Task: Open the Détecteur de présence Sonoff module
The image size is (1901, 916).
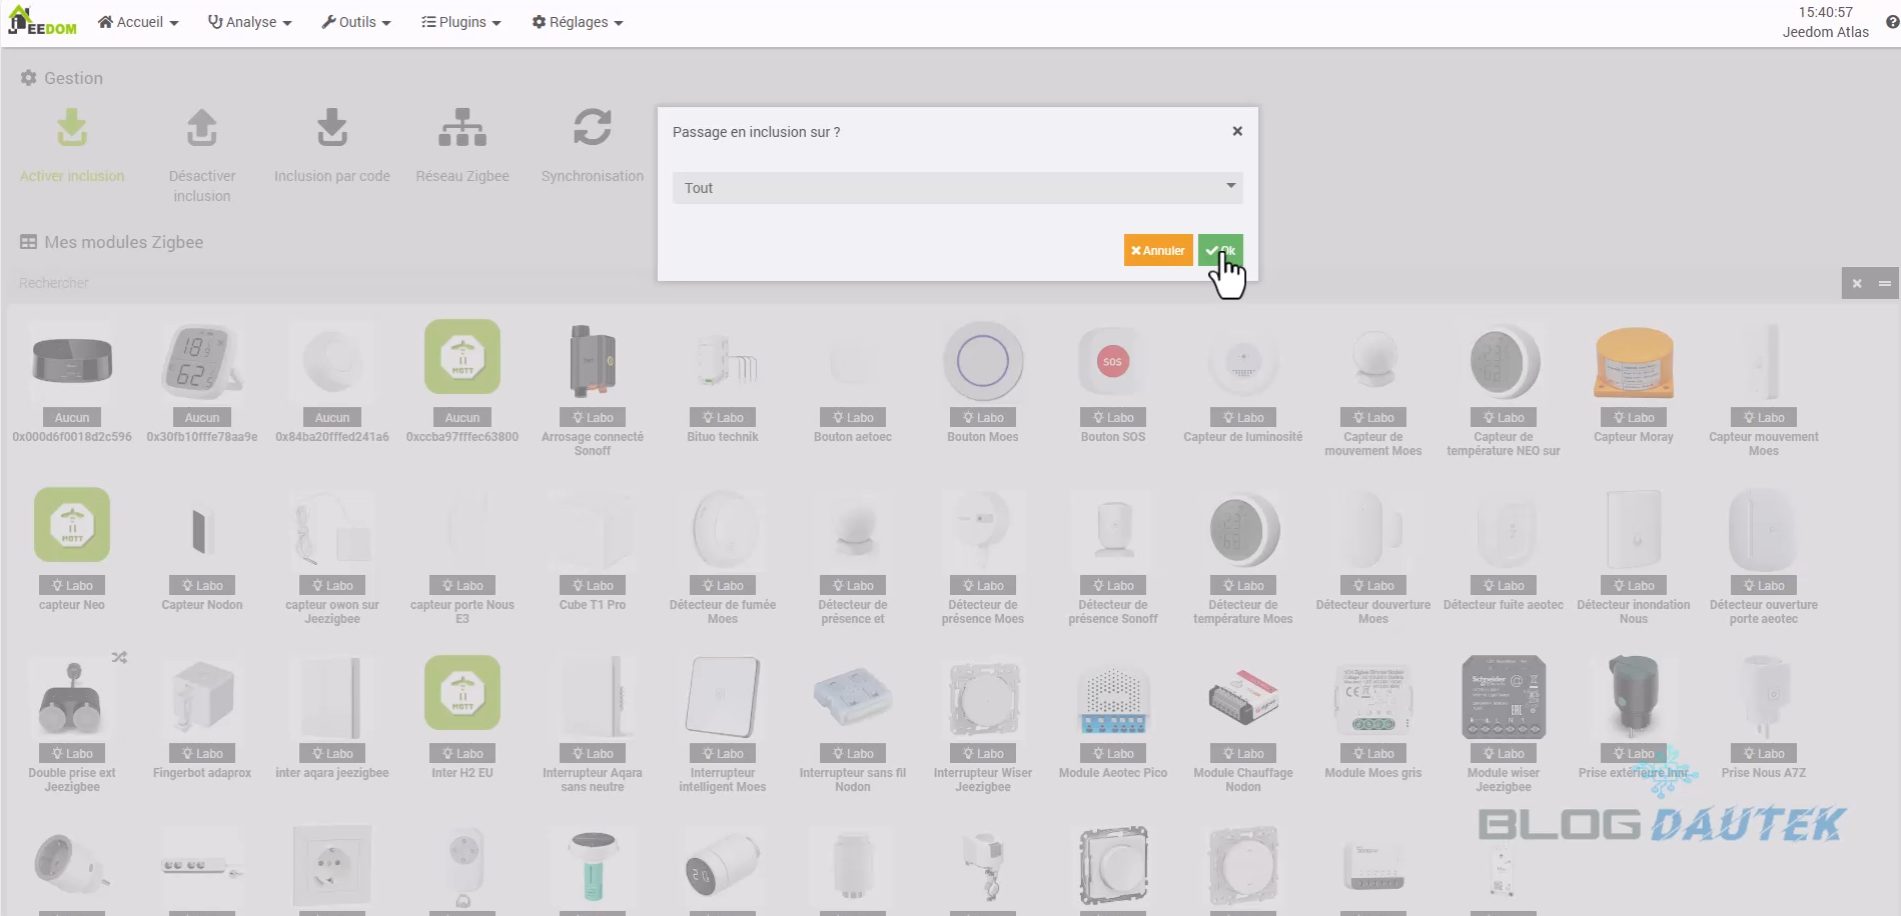Action: click(x=1113, y=556)
